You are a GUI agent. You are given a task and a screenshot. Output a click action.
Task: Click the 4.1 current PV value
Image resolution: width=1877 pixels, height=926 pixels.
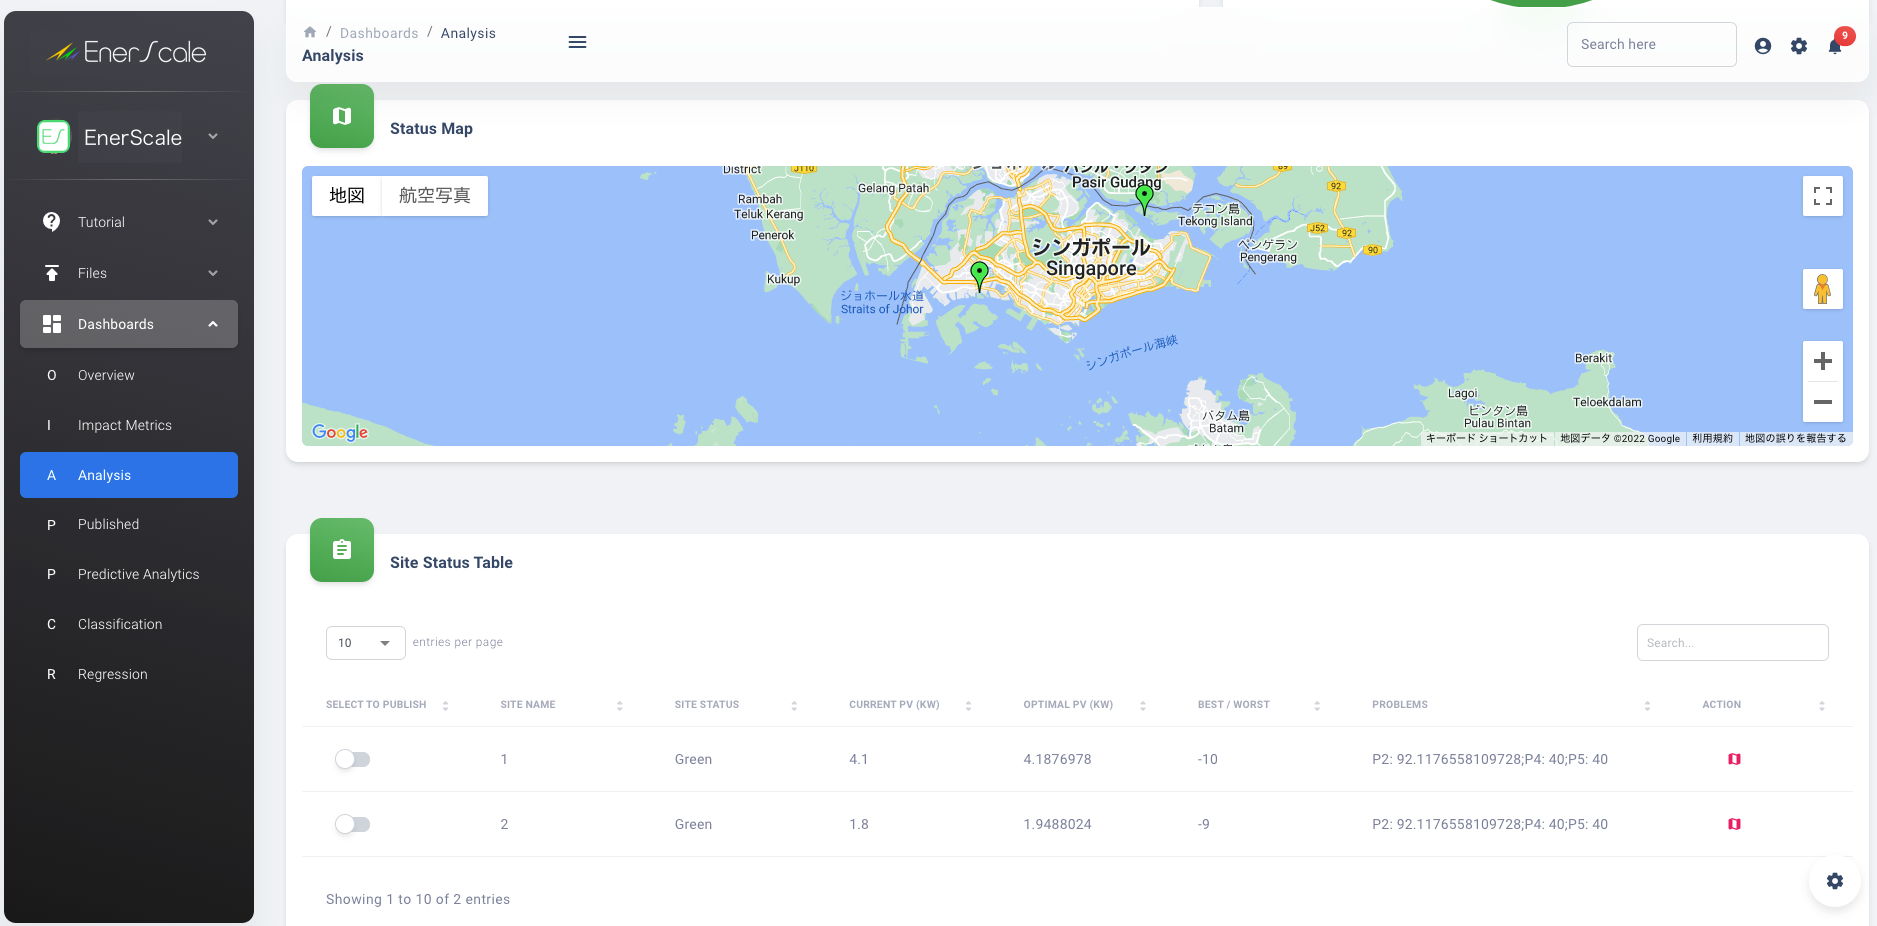pyautogui.click(x=858, y=759)
